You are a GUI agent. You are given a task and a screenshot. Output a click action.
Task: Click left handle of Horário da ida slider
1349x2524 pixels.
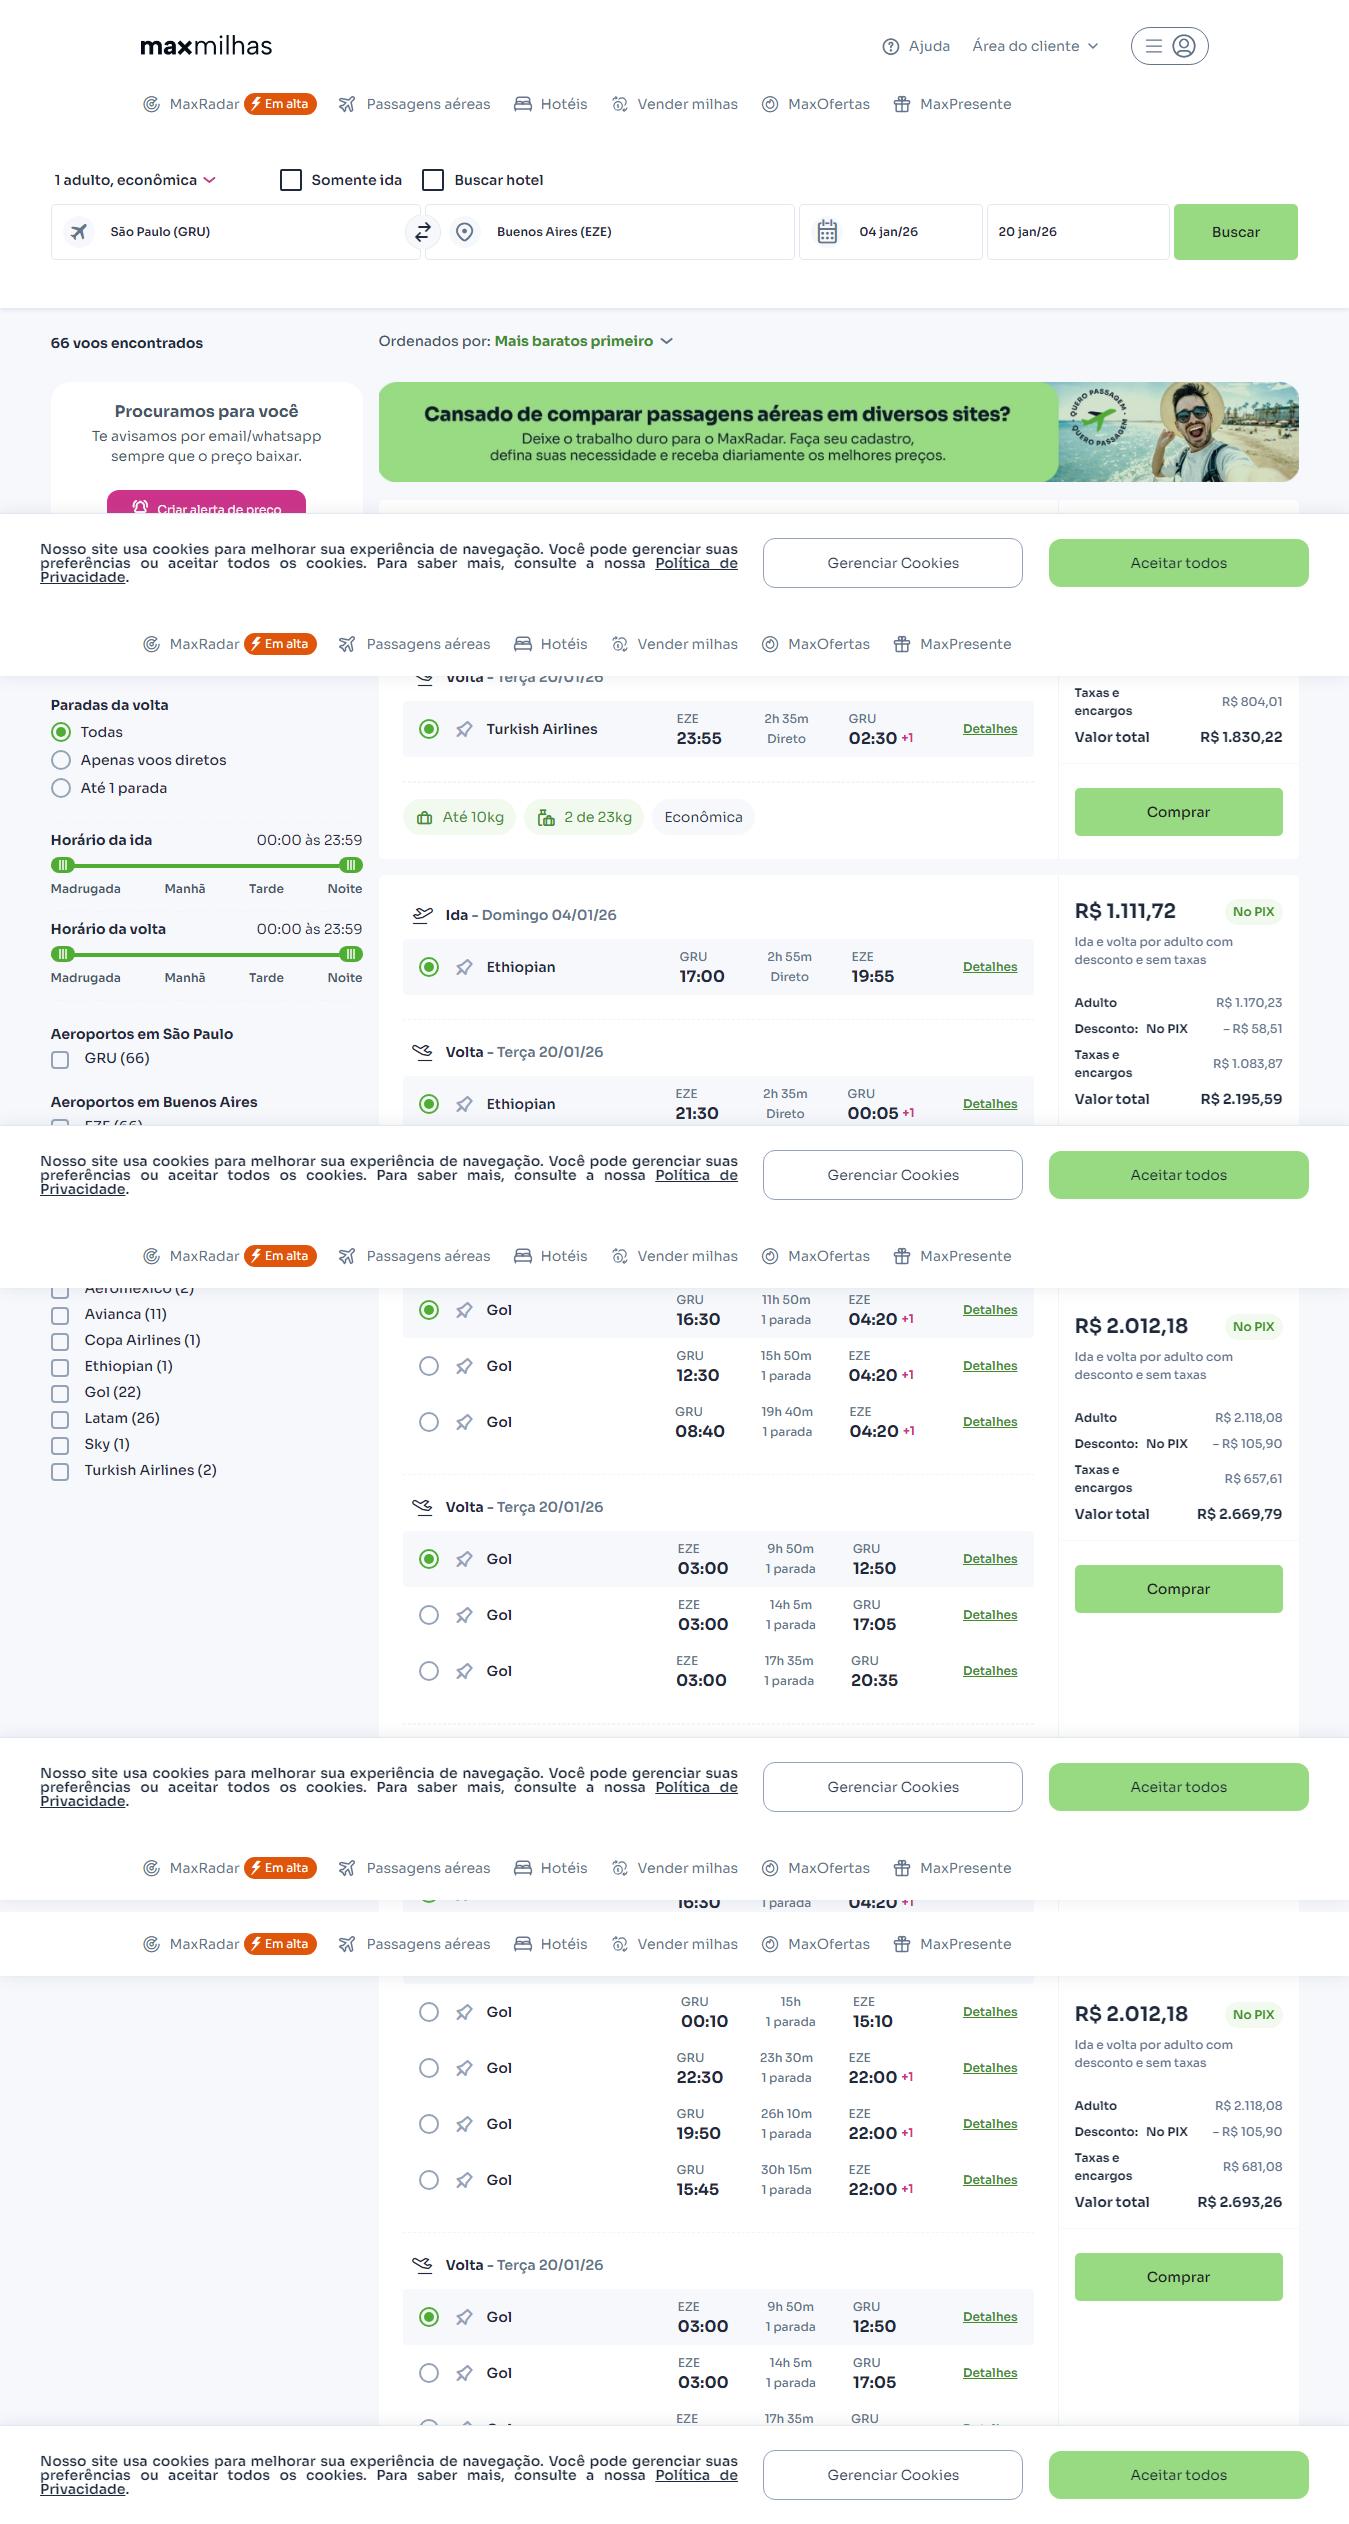[x=63, y=865]
